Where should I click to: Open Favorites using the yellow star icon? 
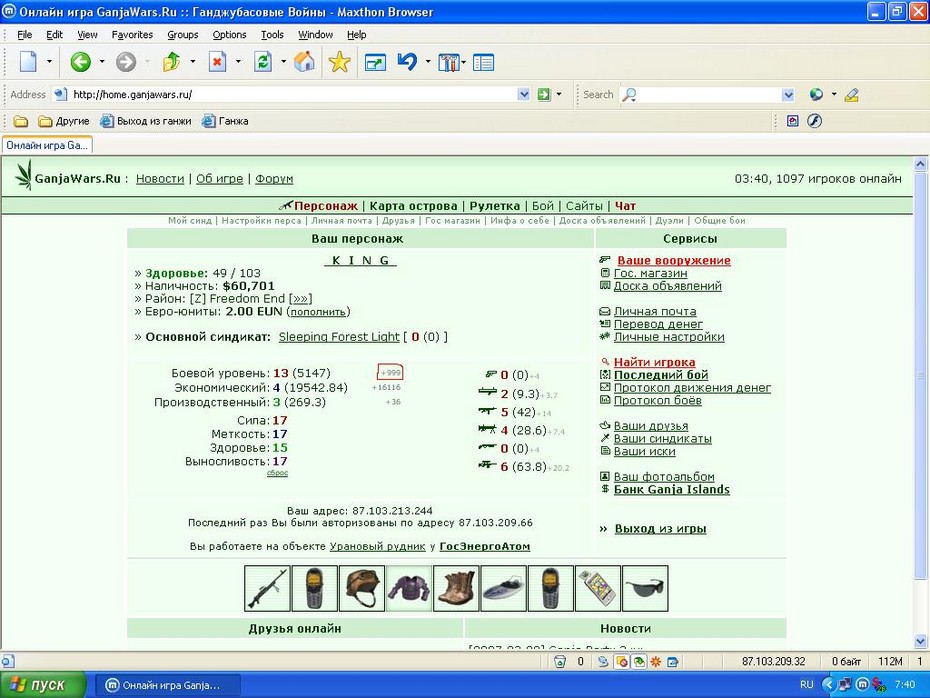pyautogui.click(x=339, y=62)
